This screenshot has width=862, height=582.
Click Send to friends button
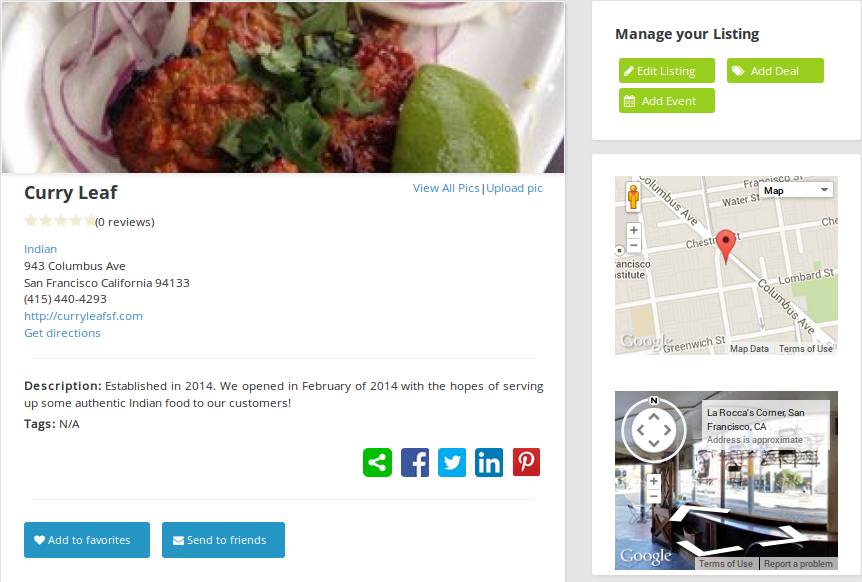point(223,540)
